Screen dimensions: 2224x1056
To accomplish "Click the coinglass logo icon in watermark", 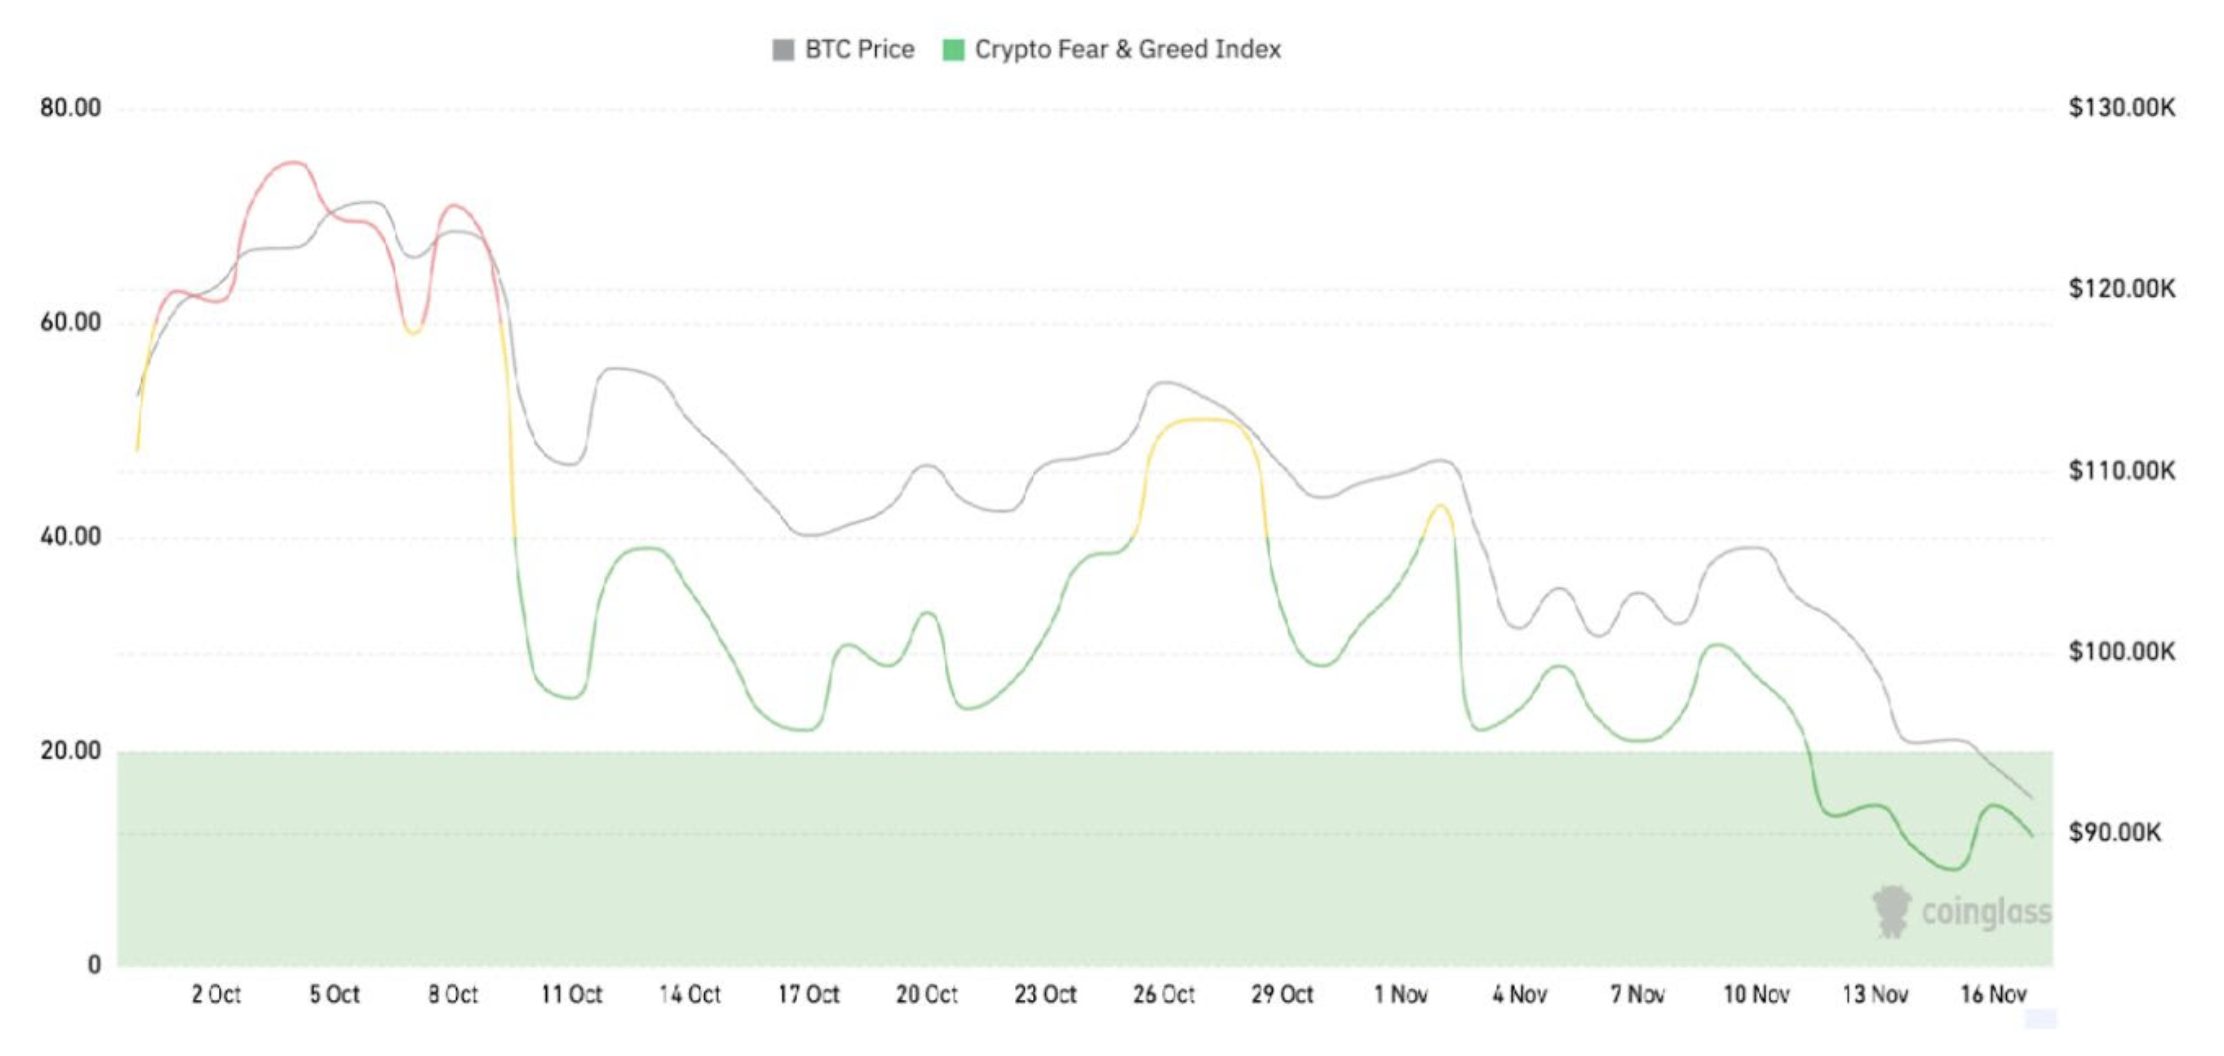I will pyautogui.click(x=1891, y=911).
